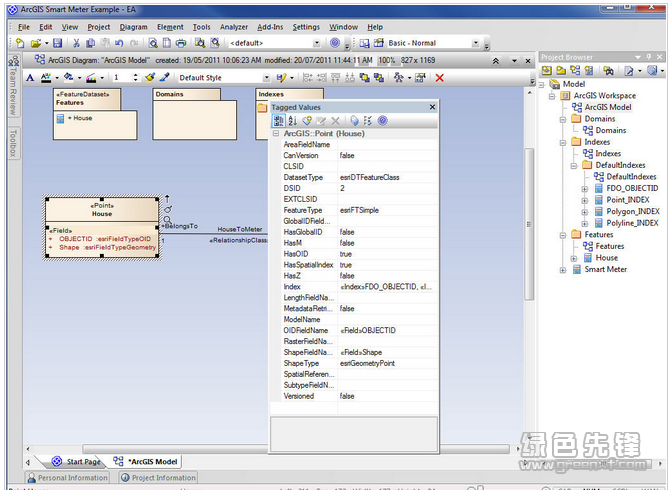Click the Undo arrow icon
Viewport: 668px width, 490px height.
pos(119,43)
